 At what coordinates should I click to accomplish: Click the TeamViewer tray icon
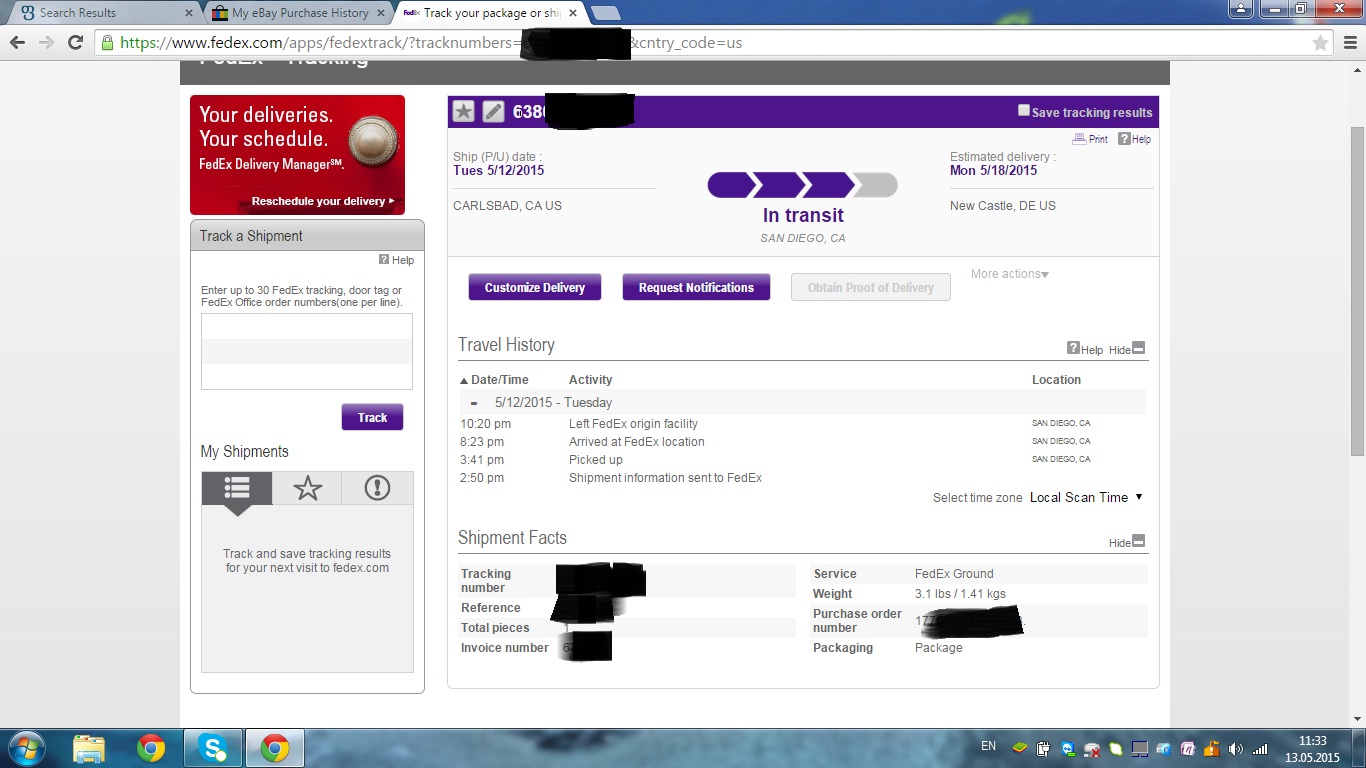tap(1069, 748)
